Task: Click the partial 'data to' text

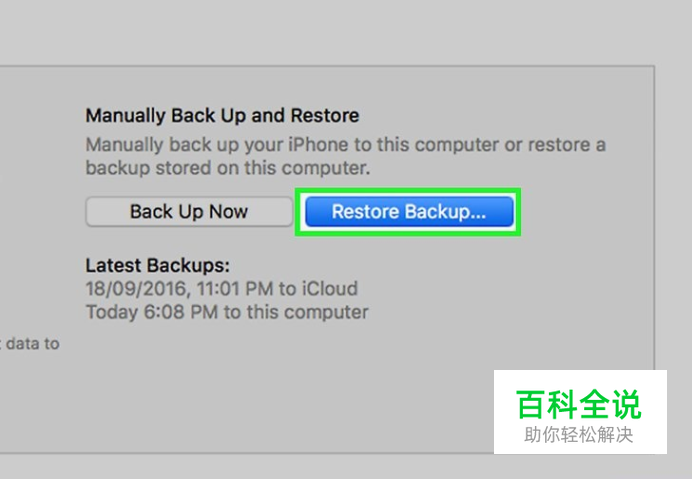Action: pos(30,343)
